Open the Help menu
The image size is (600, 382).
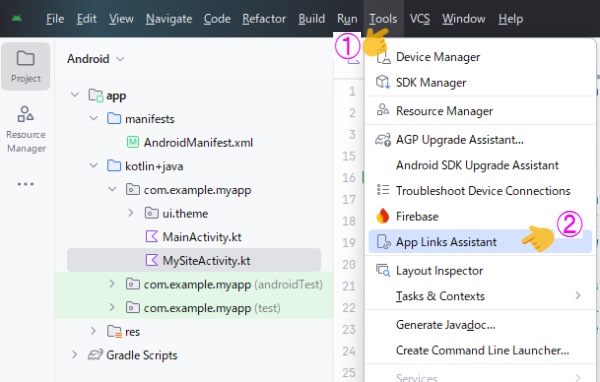[x=510, y=19]
